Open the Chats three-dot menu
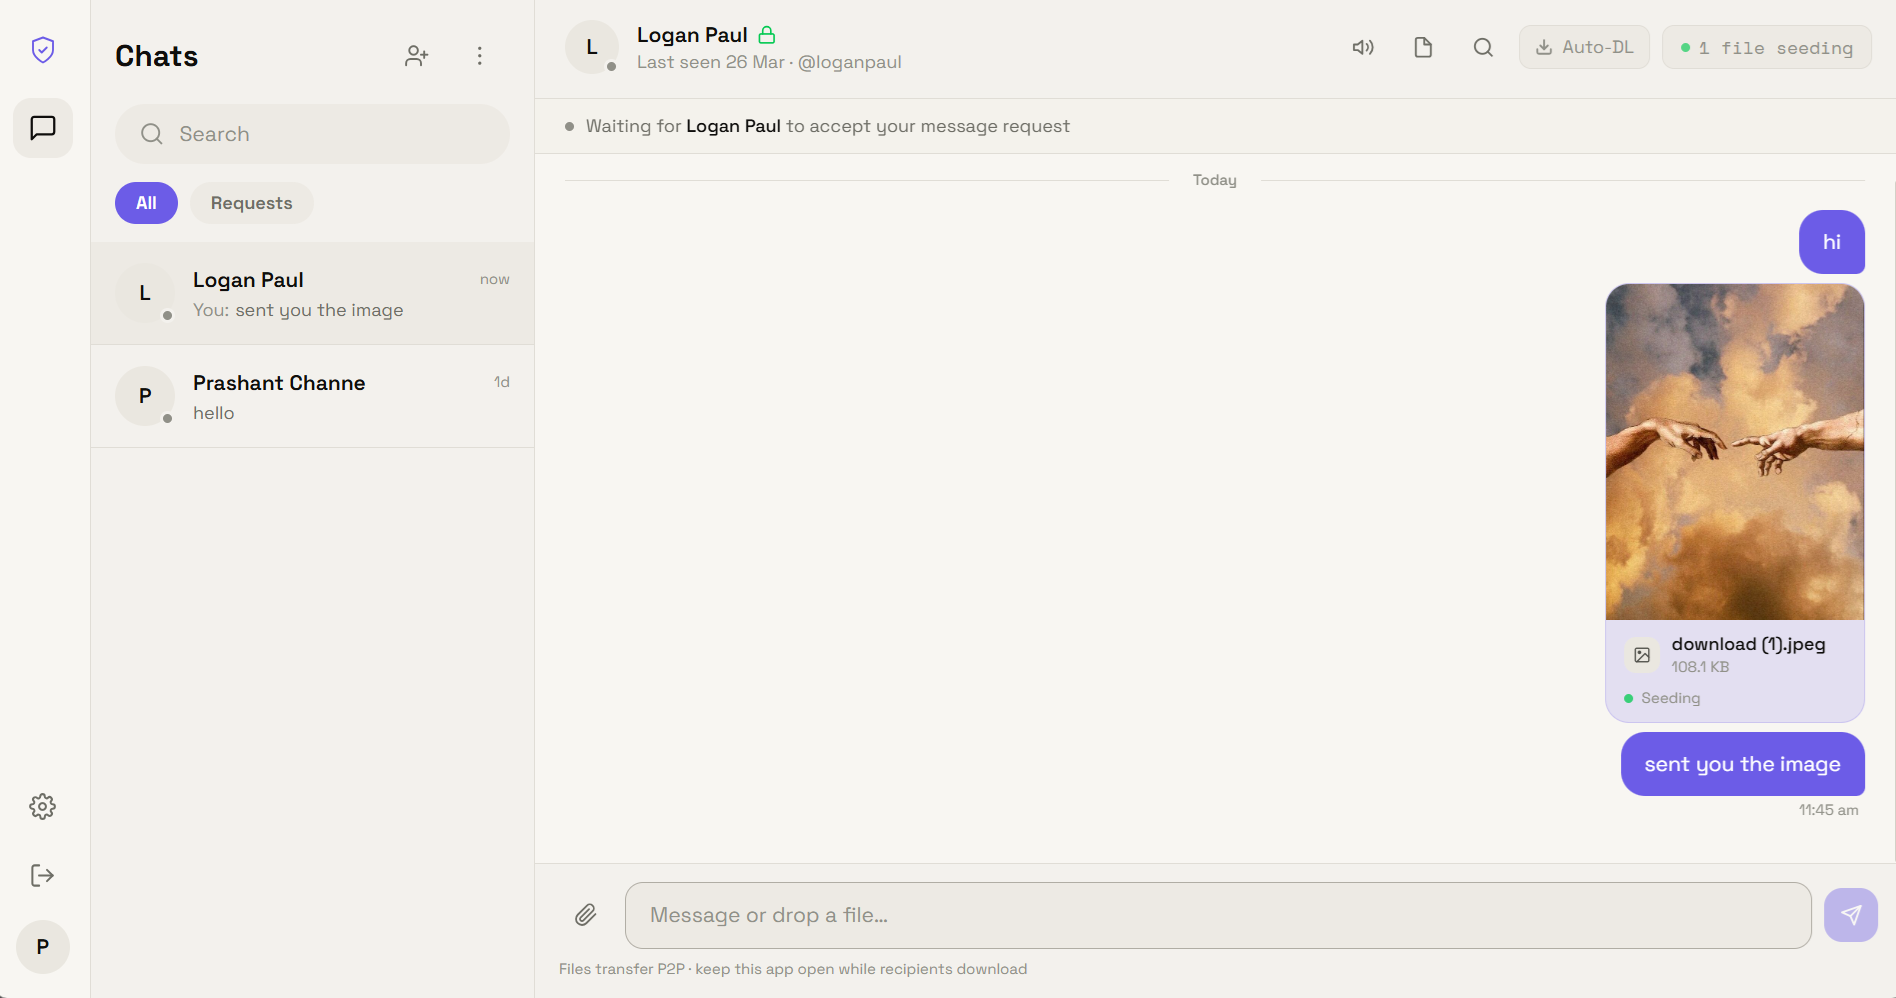 click(x=480, y=56)
